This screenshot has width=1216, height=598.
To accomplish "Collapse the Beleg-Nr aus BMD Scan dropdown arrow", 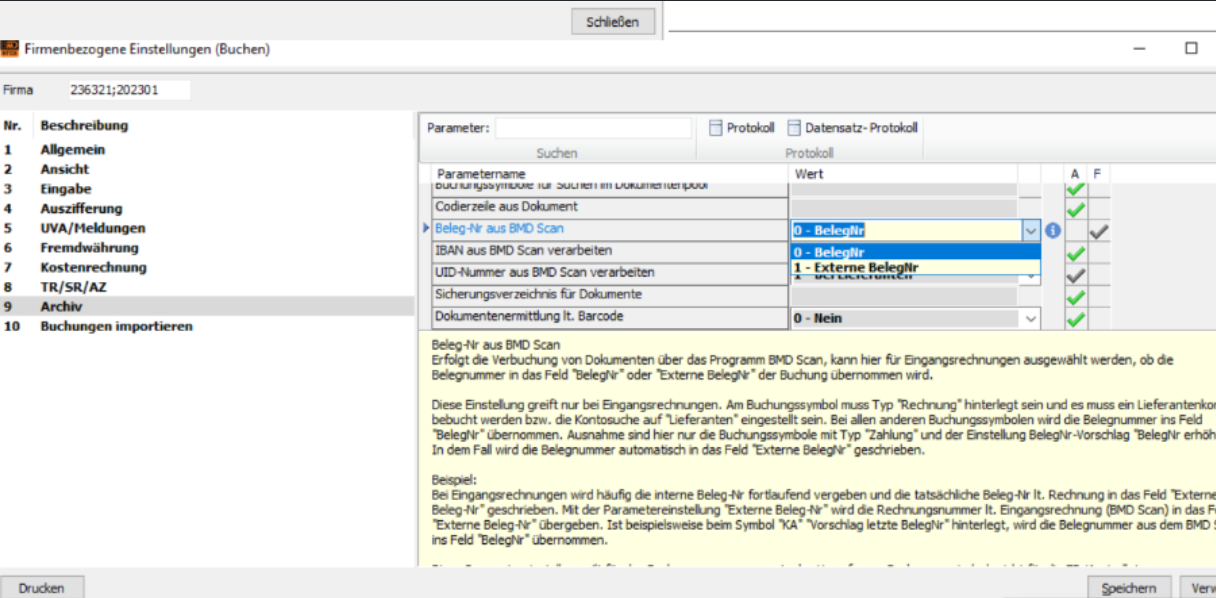I will (x=1031, y=231).
